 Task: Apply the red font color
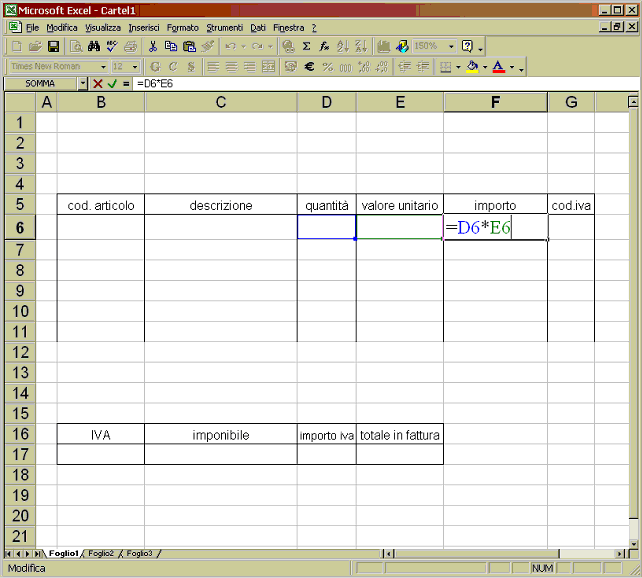point(498,67)
